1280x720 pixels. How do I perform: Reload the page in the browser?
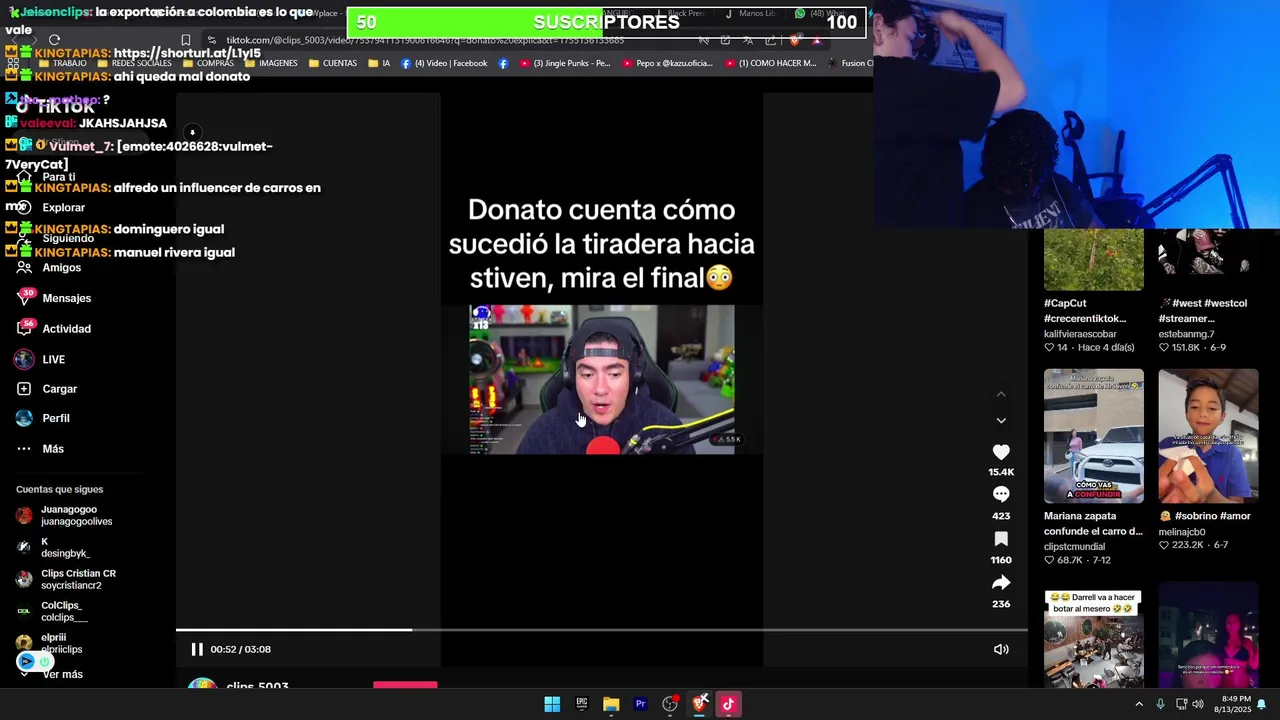[x=54, y=40]
